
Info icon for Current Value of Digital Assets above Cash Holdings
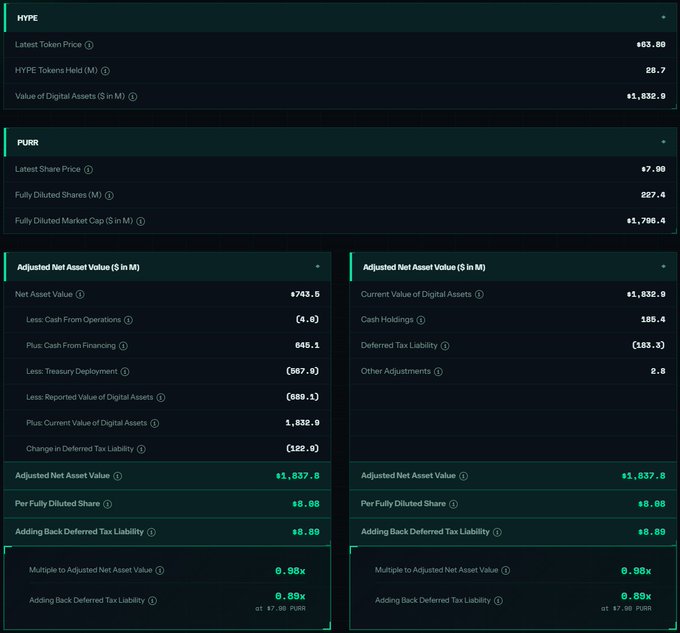[479, 294]
